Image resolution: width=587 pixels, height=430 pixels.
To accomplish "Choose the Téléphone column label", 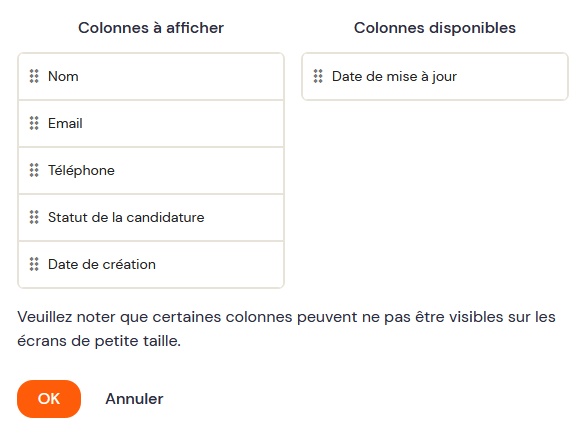I will 81,170.
